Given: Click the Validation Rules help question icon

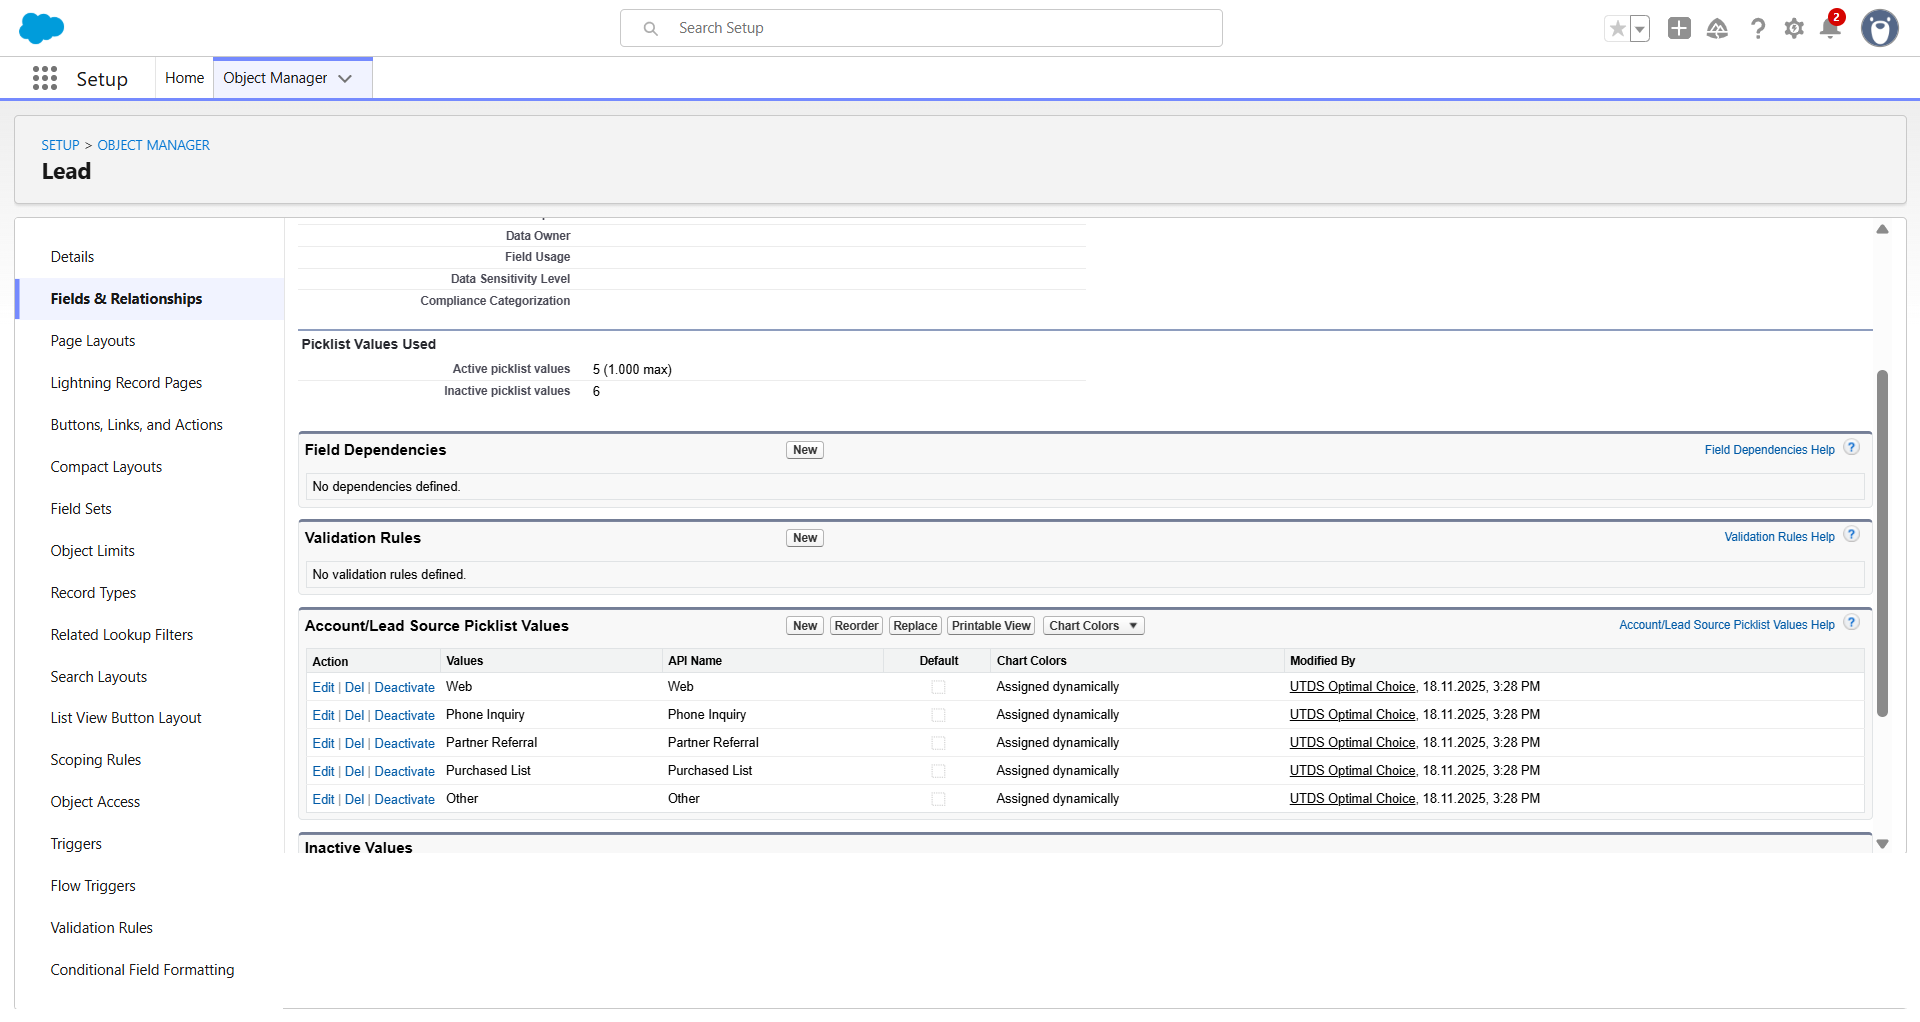Looking at the screenshot, I should coord(1851,535).
